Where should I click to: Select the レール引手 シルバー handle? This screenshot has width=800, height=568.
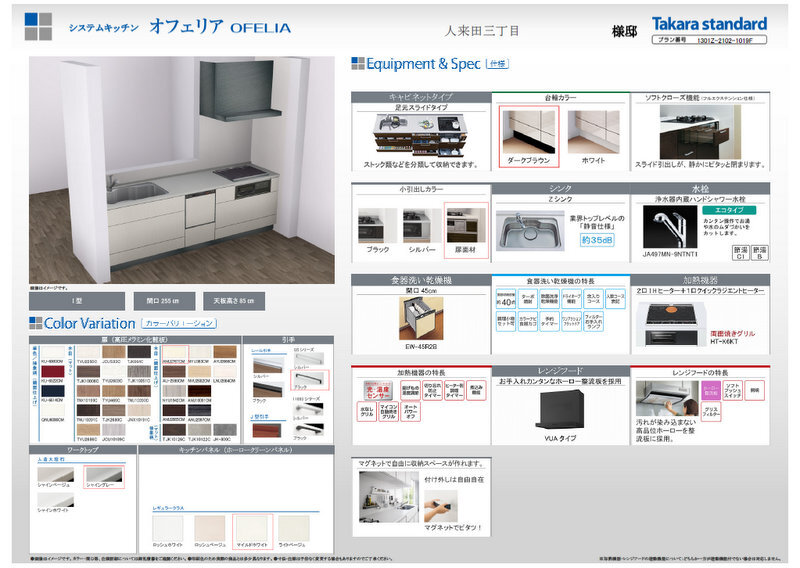[x=268, y=364]
